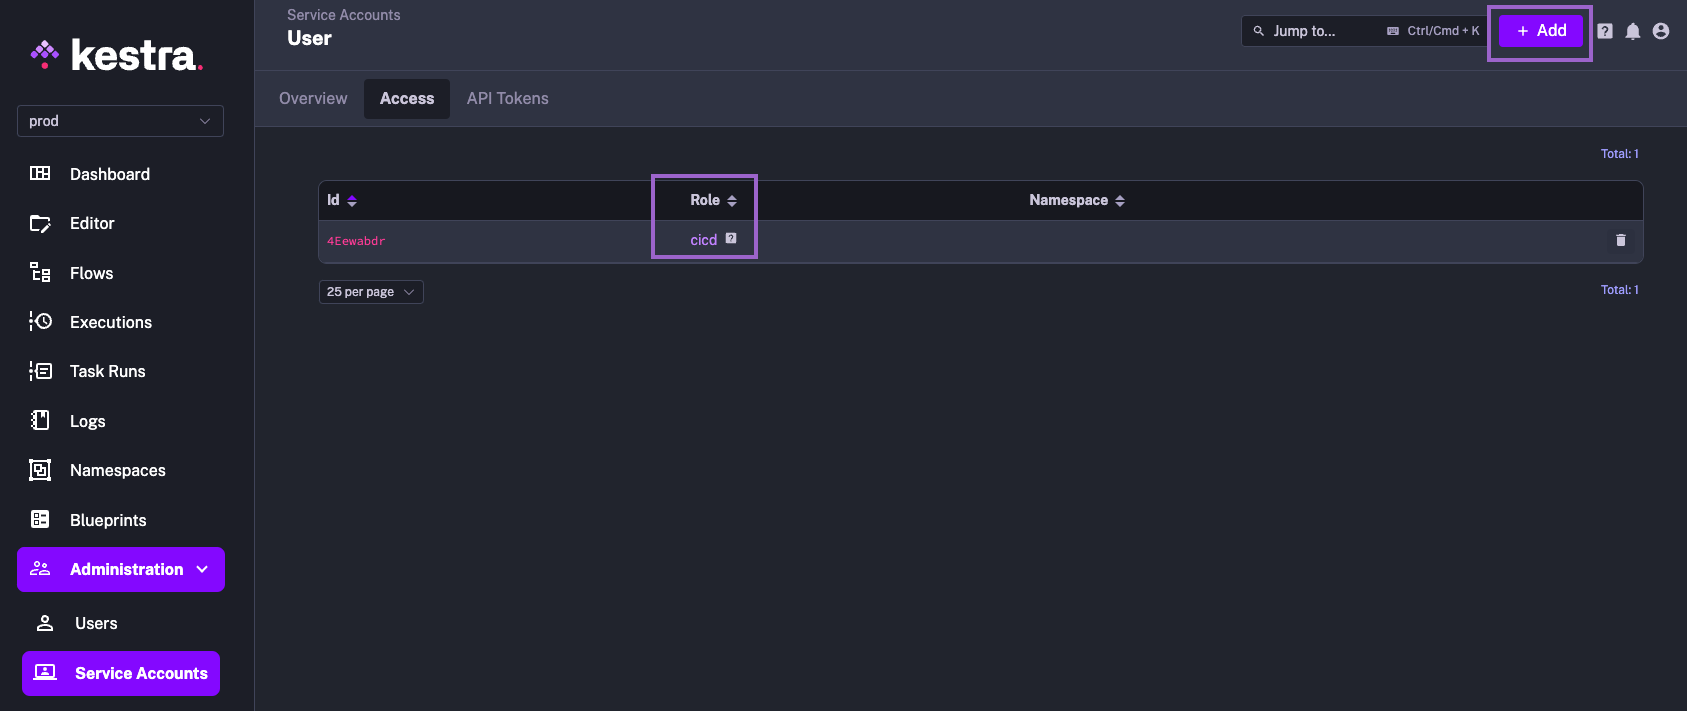The height and width of the screenshot is (711, 1687).
Task: View Executions from the sidebar
Action: (x=110, y=322)
